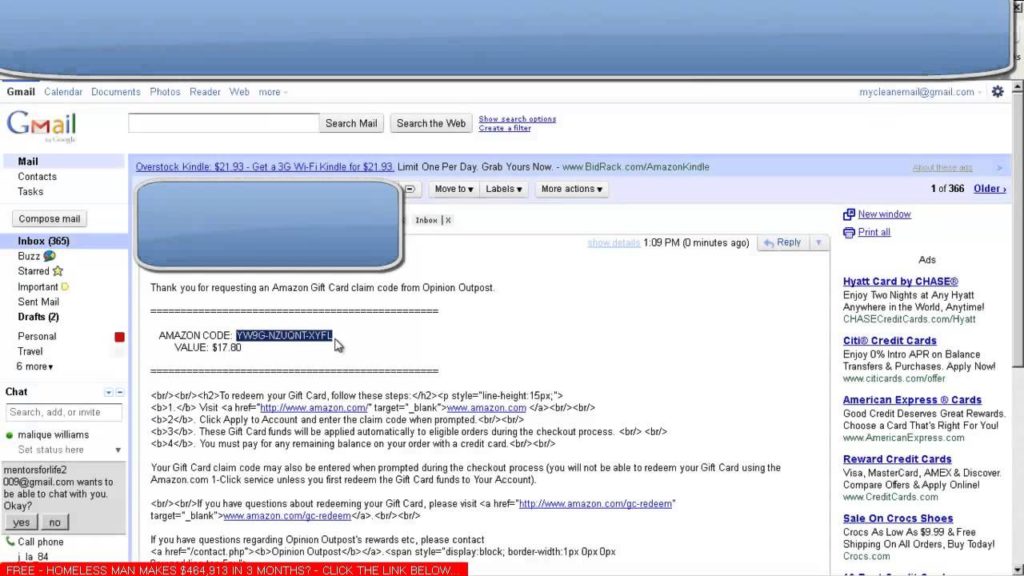Click the Reply arrow icon
Viewport: 1024px width, 576px height.
click(x=769, y=243)
